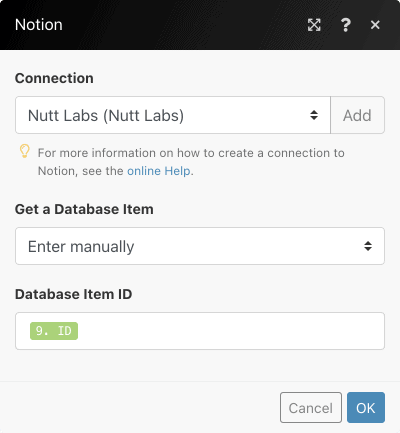The height and width of the screenshot is (433, 400).
Task: Open the Enter manually dropdown
Action: click(x=200, y=246)
